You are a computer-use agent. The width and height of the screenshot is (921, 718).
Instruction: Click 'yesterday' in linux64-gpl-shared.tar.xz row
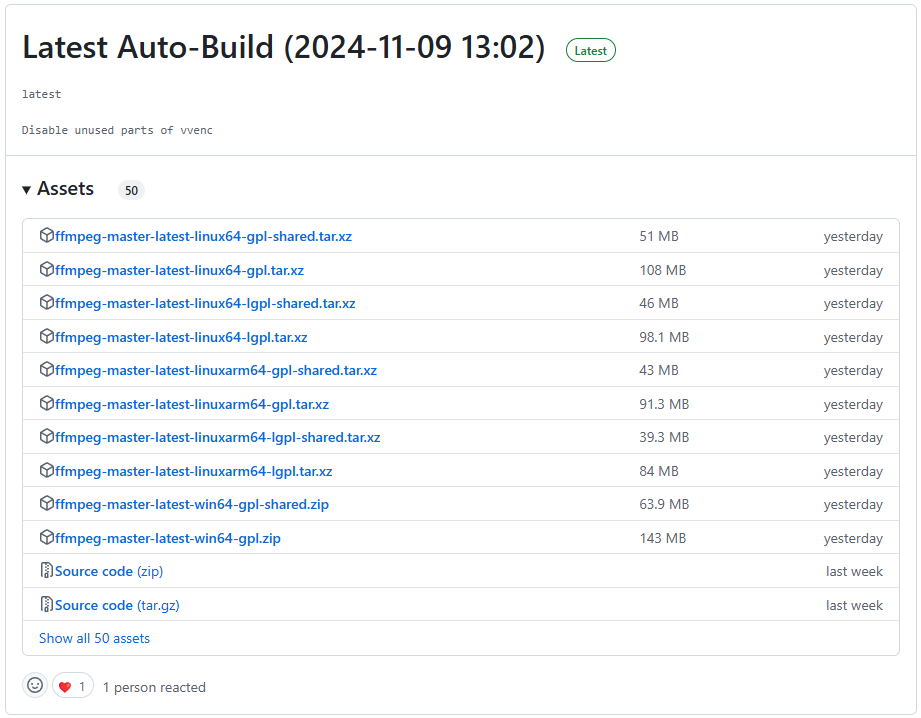pyautogui.click(x=853, y=237)
